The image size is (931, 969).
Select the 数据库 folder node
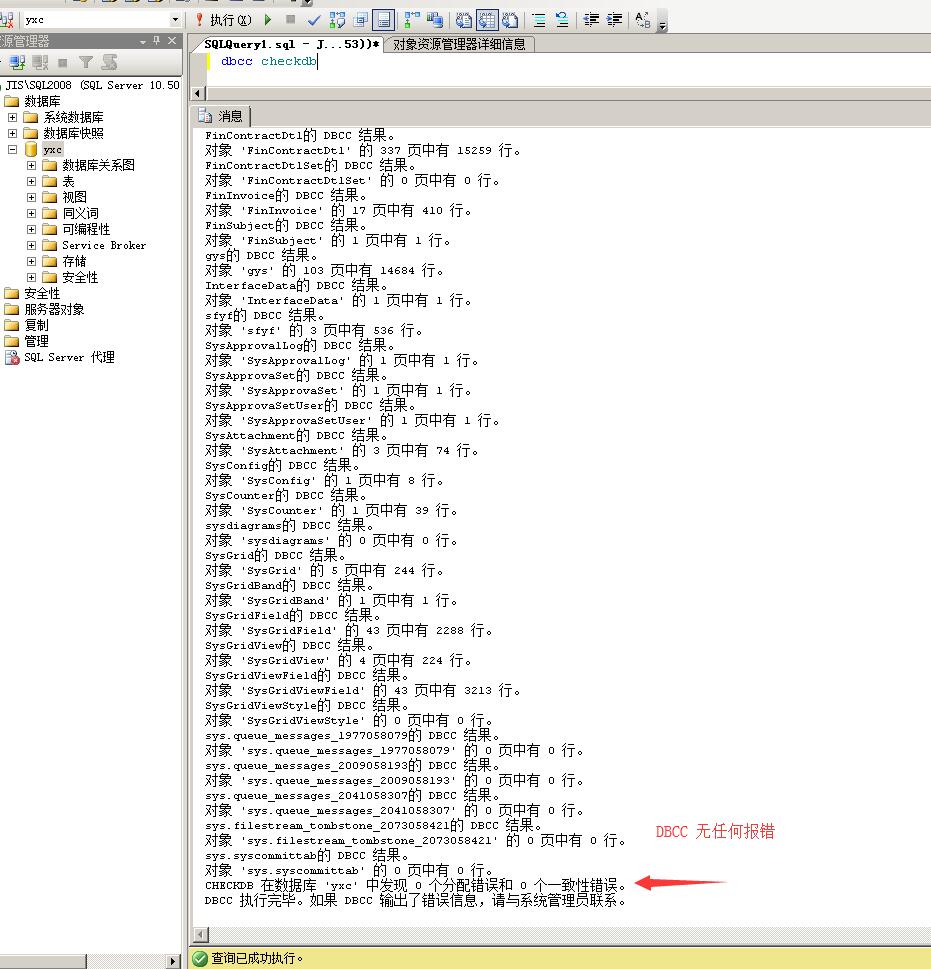click(x=42, y=101)
